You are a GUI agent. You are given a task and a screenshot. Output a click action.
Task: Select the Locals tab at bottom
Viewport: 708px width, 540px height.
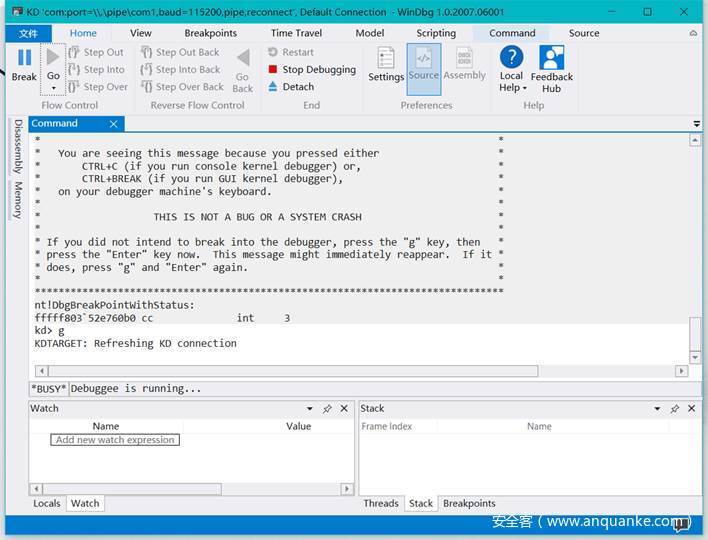click(x=47, y=503)
